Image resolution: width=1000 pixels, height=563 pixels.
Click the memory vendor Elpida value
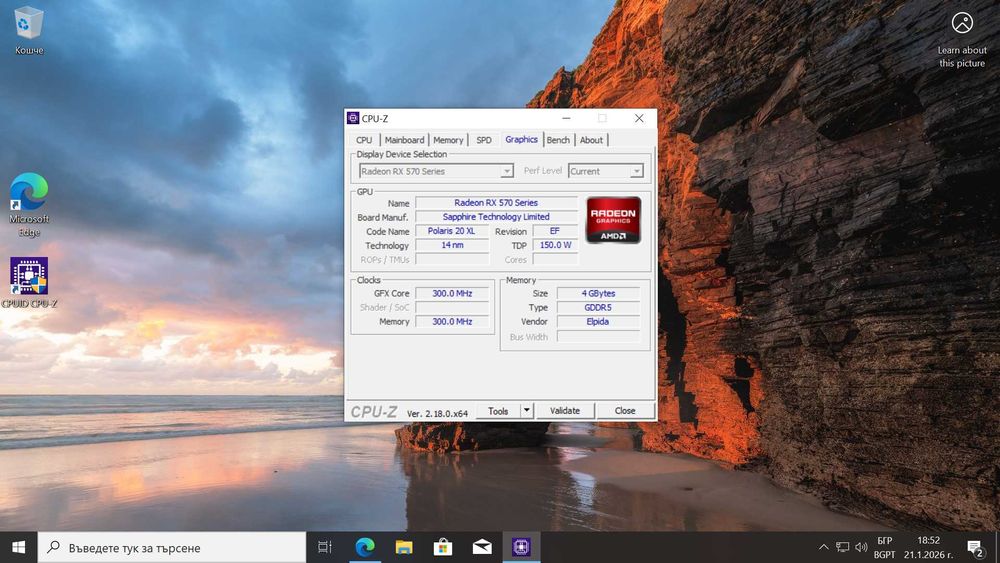[x=598, y=321]
